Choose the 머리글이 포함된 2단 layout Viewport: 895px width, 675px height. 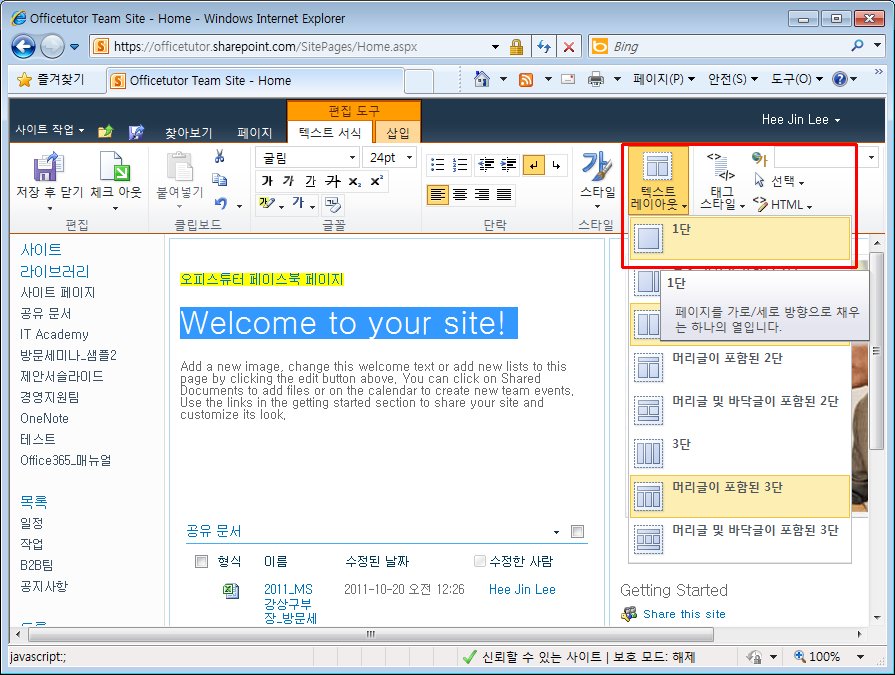[x=740, y=367]
